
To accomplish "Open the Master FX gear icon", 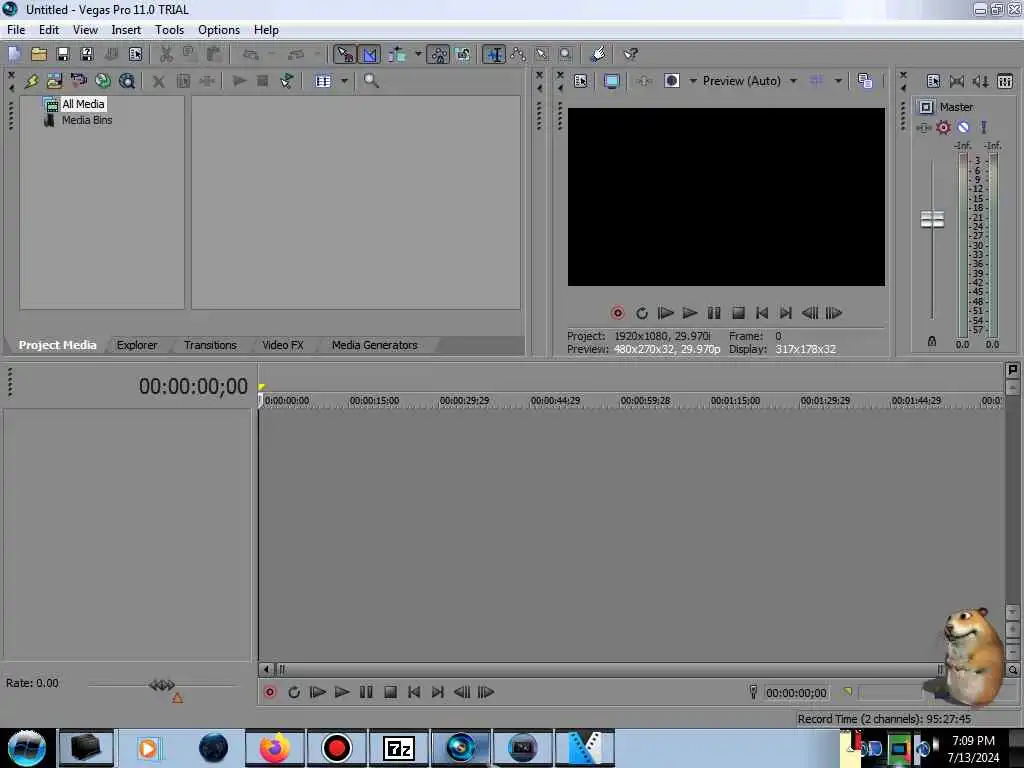I will pyautogui.click(x=944, y=127).
